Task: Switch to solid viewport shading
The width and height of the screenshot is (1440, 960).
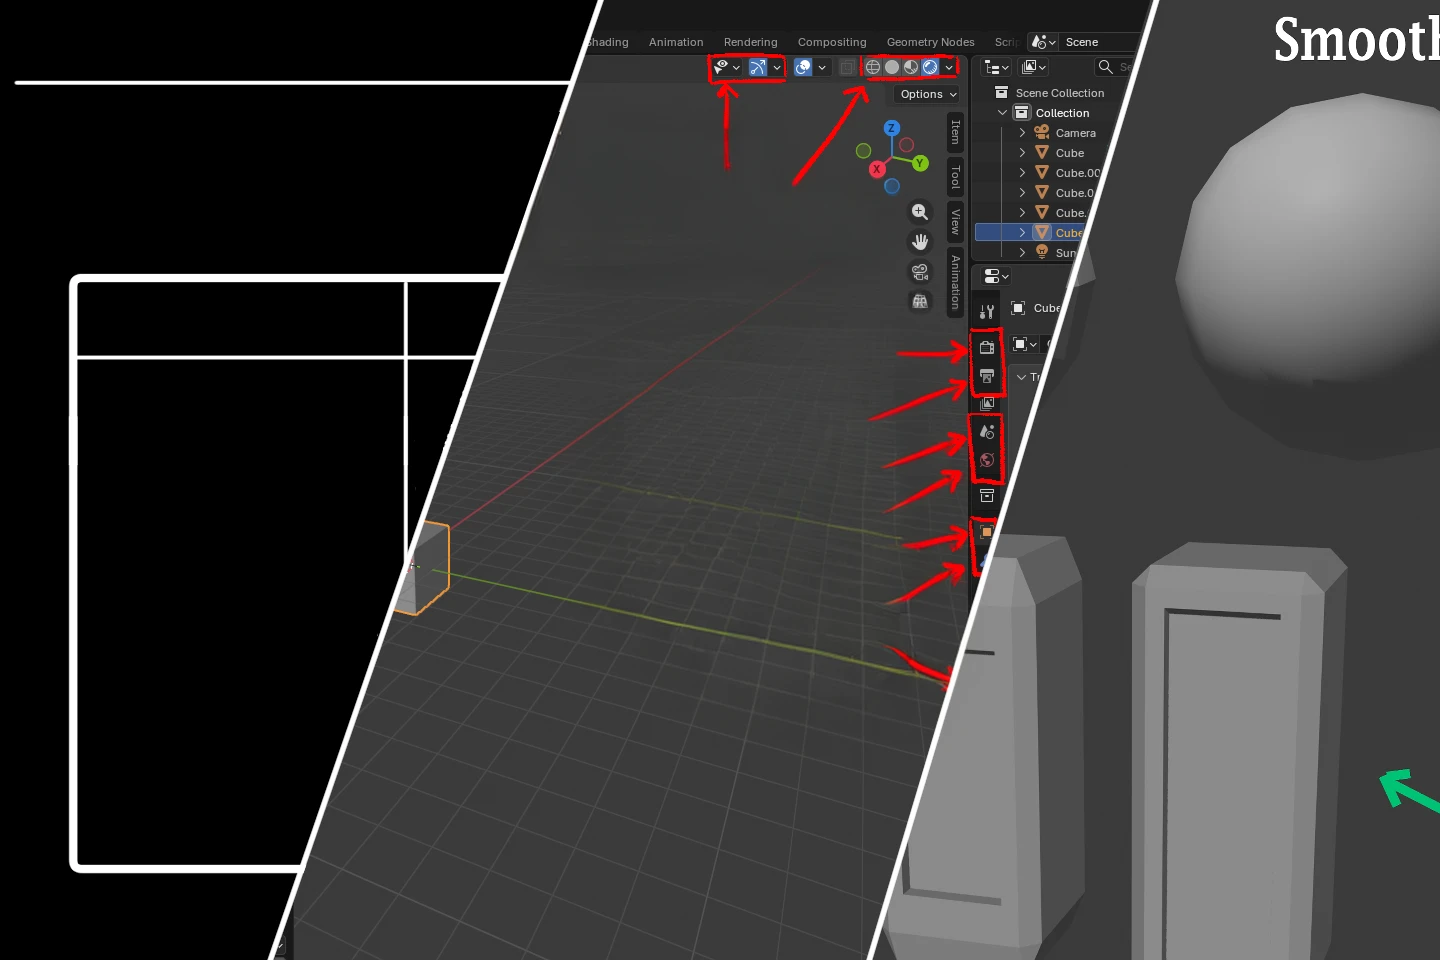Action: [892, 67]
